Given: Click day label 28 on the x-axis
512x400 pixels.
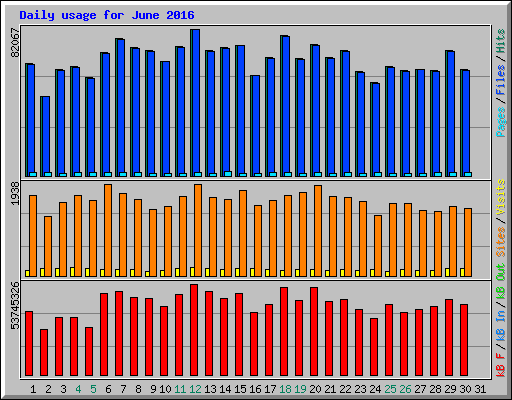Looking at the screenshot, I should [435, 389].
